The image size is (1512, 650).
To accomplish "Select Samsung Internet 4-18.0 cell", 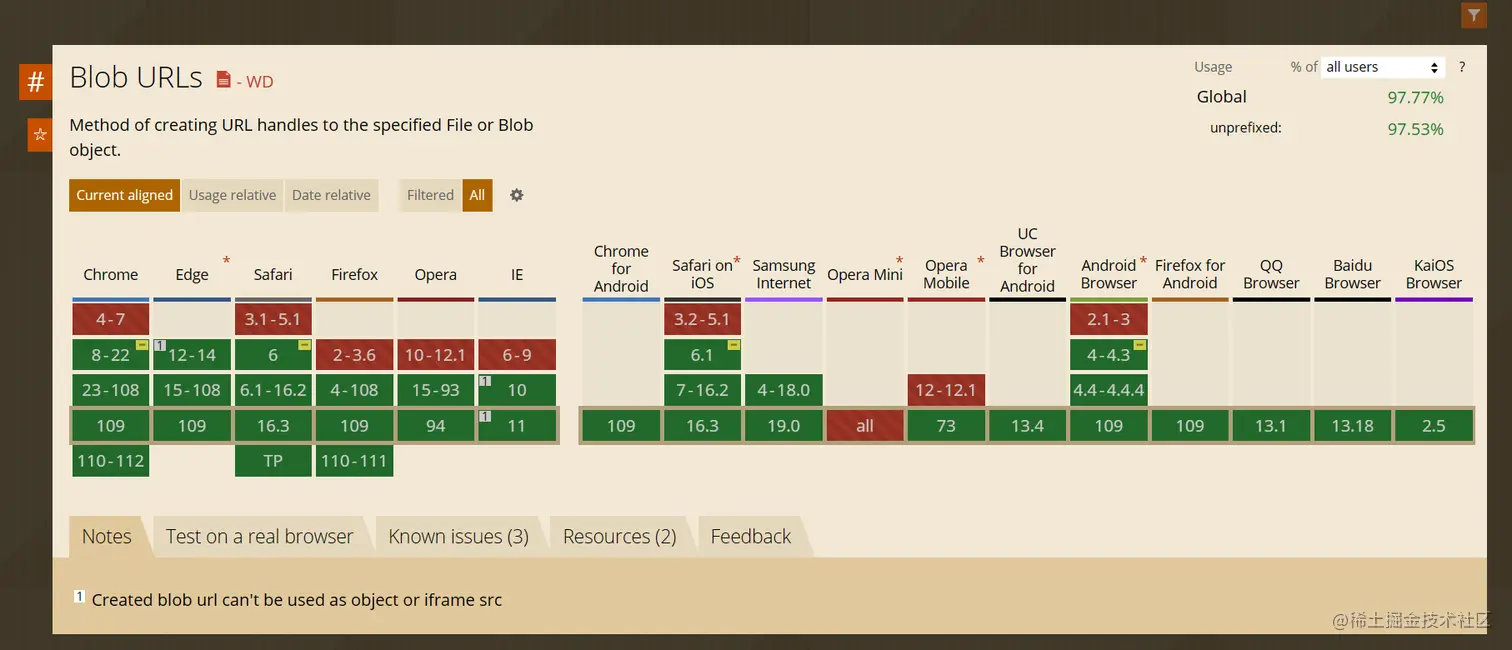I will (784, 390).
